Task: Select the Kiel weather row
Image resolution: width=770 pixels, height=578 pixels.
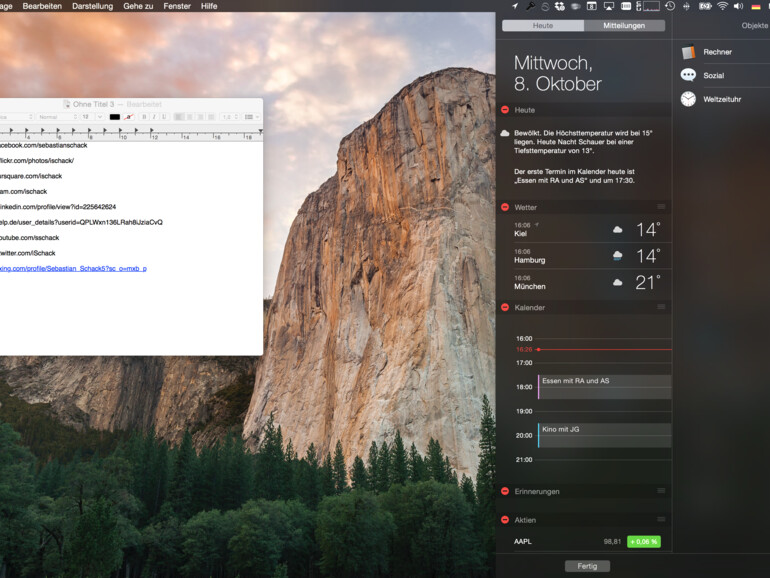Action: pyautogui.click(x=587, y=229)
